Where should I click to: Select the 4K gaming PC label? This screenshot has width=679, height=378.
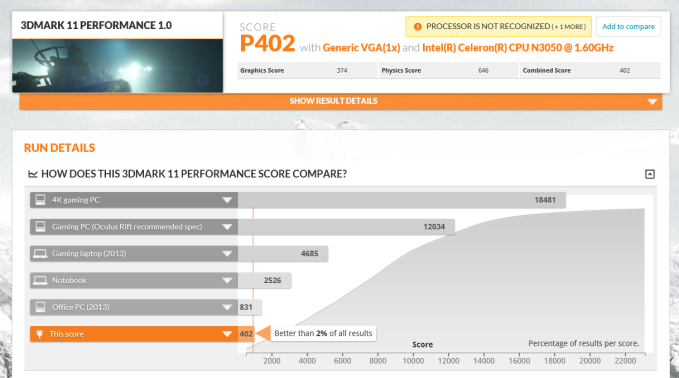click(x=76, y=200)
